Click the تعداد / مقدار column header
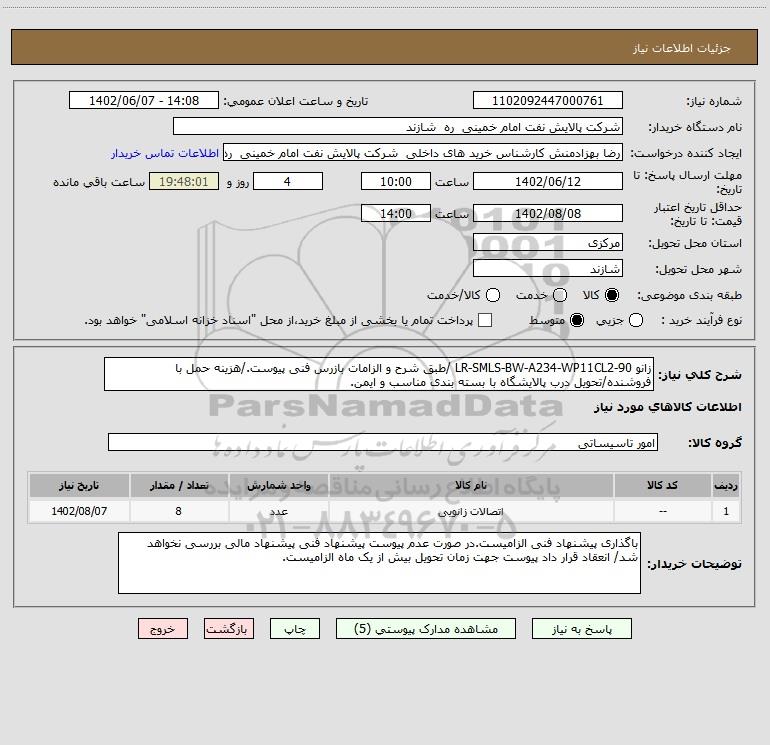 [x=179, y=485]
